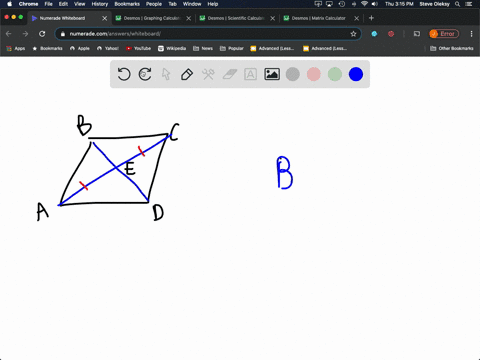The image size is (480, 360).
Task: Expand the Other Bookmarks folder
Action: pos(452,48)
